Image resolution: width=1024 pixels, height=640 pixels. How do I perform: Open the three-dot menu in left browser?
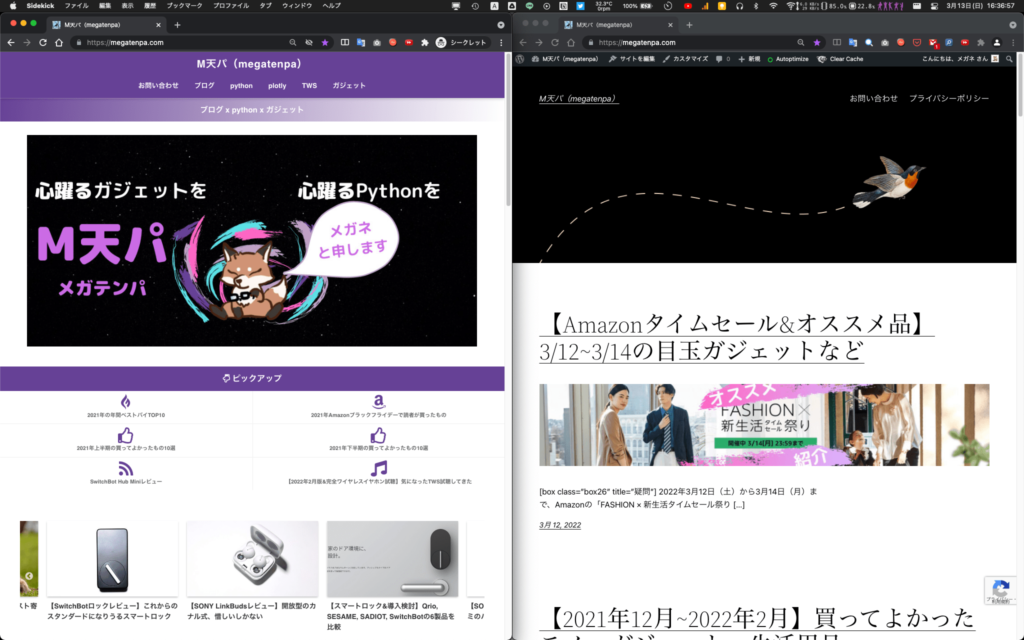pos(501,42)
